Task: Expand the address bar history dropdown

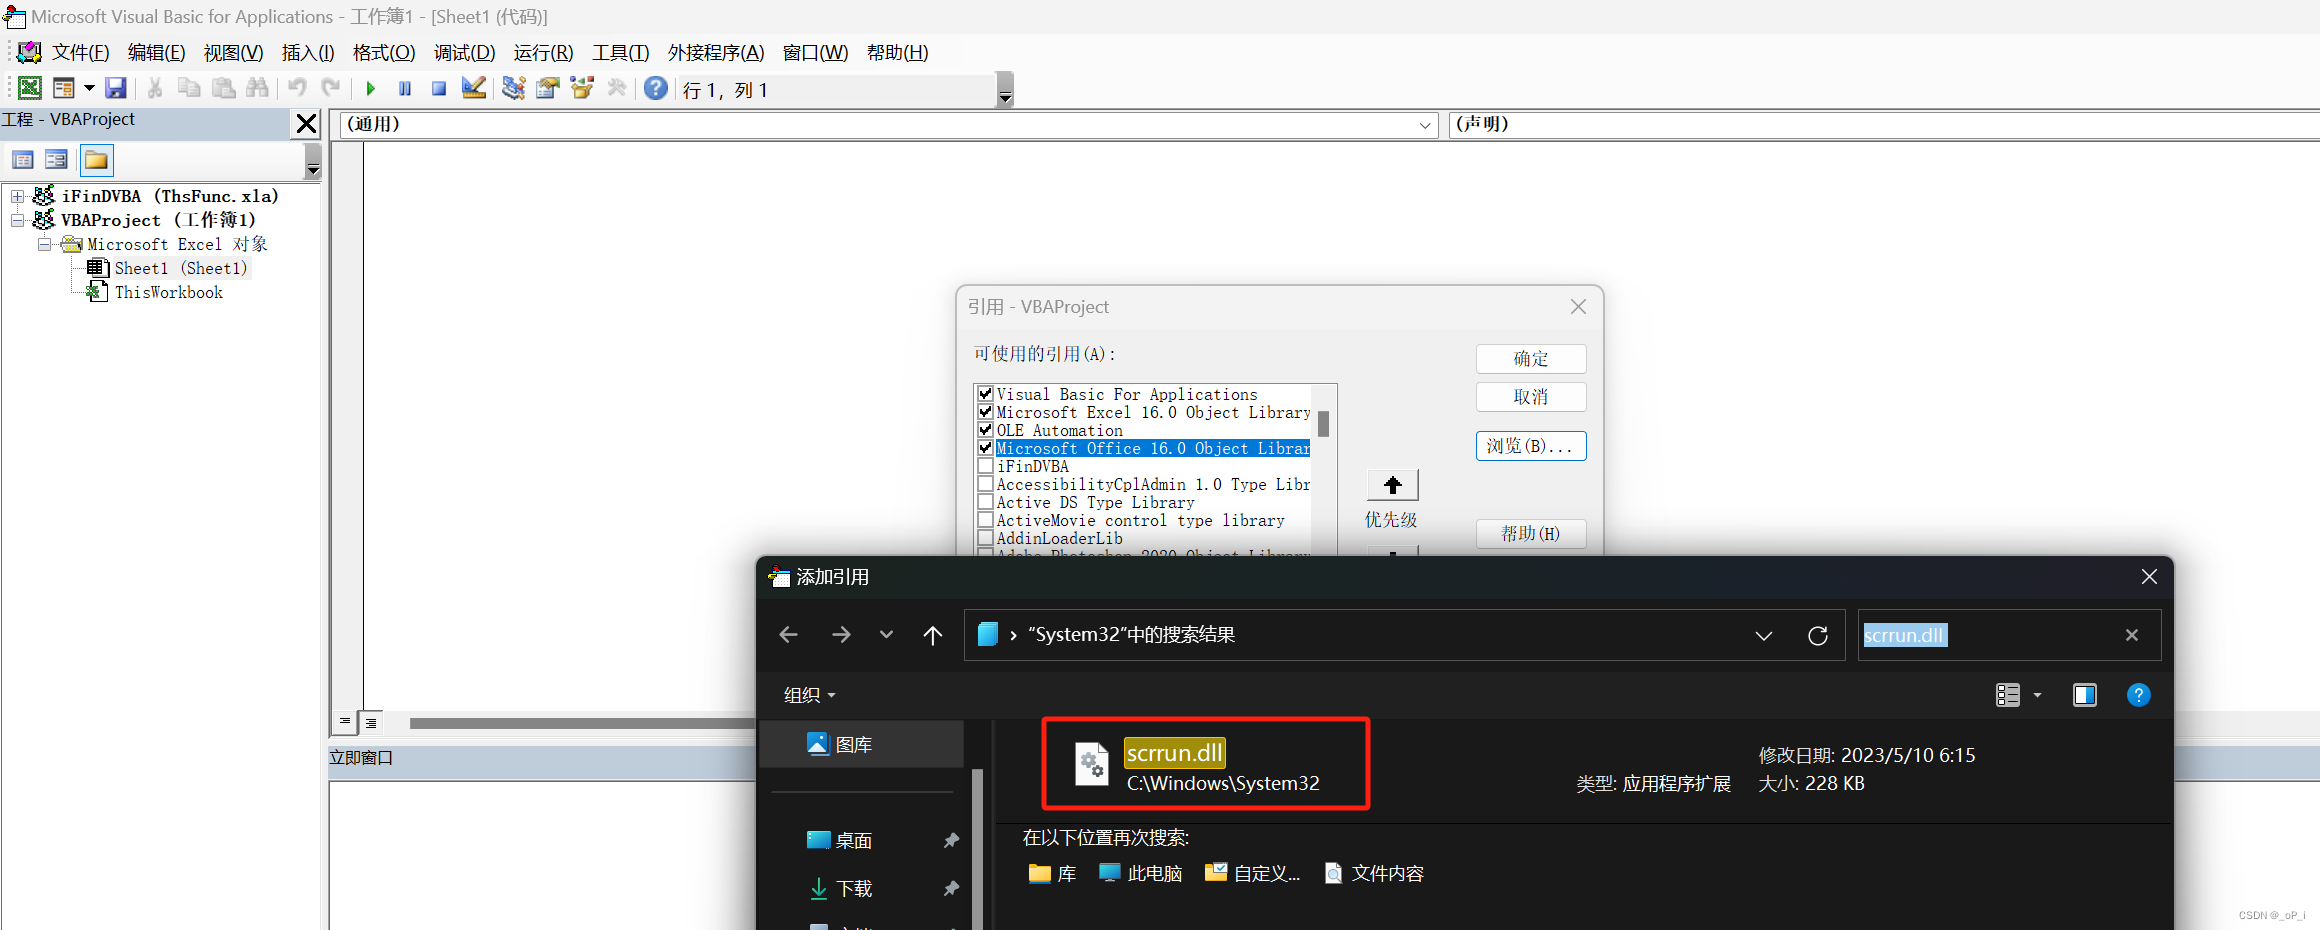Action: (1763, 635)
